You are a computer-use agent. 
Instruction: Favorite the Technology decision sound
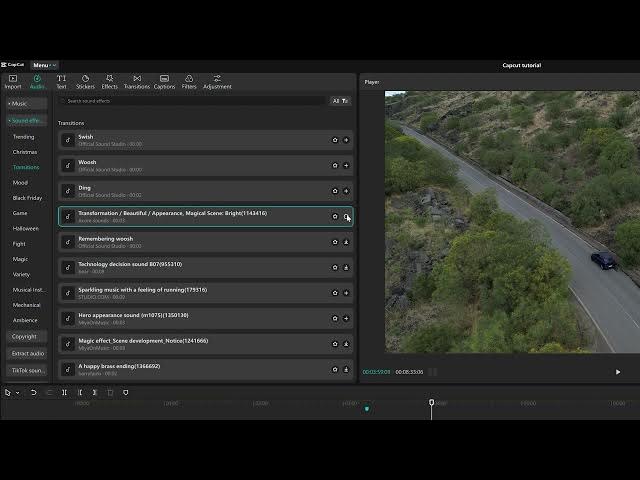tap(335, 267)
